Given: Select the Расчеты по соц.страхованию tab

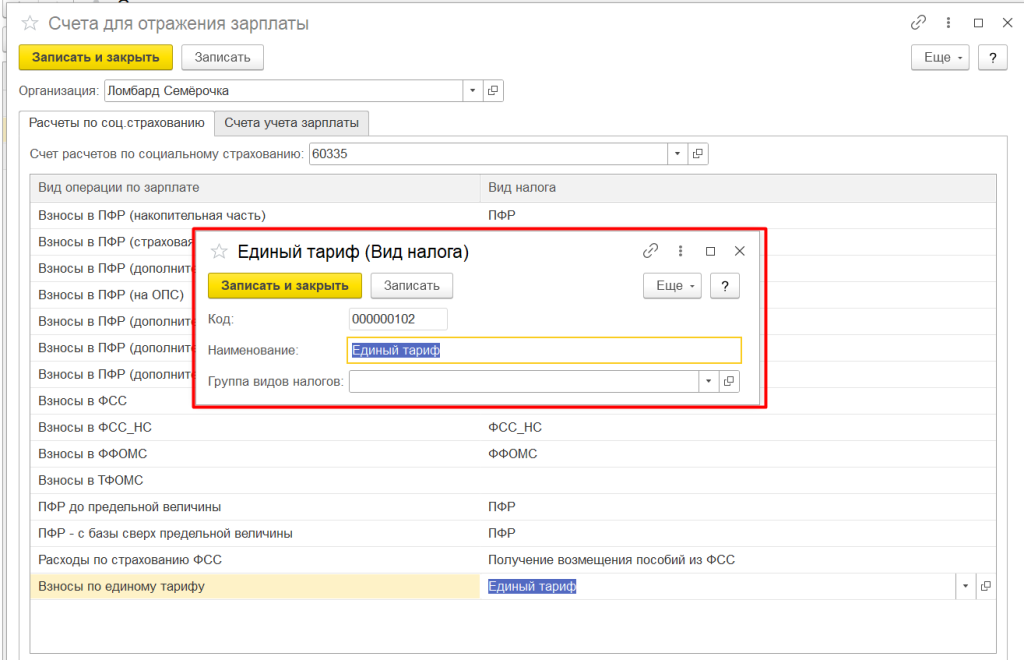Looking at the screenshot, I should (x=116, y=122).
